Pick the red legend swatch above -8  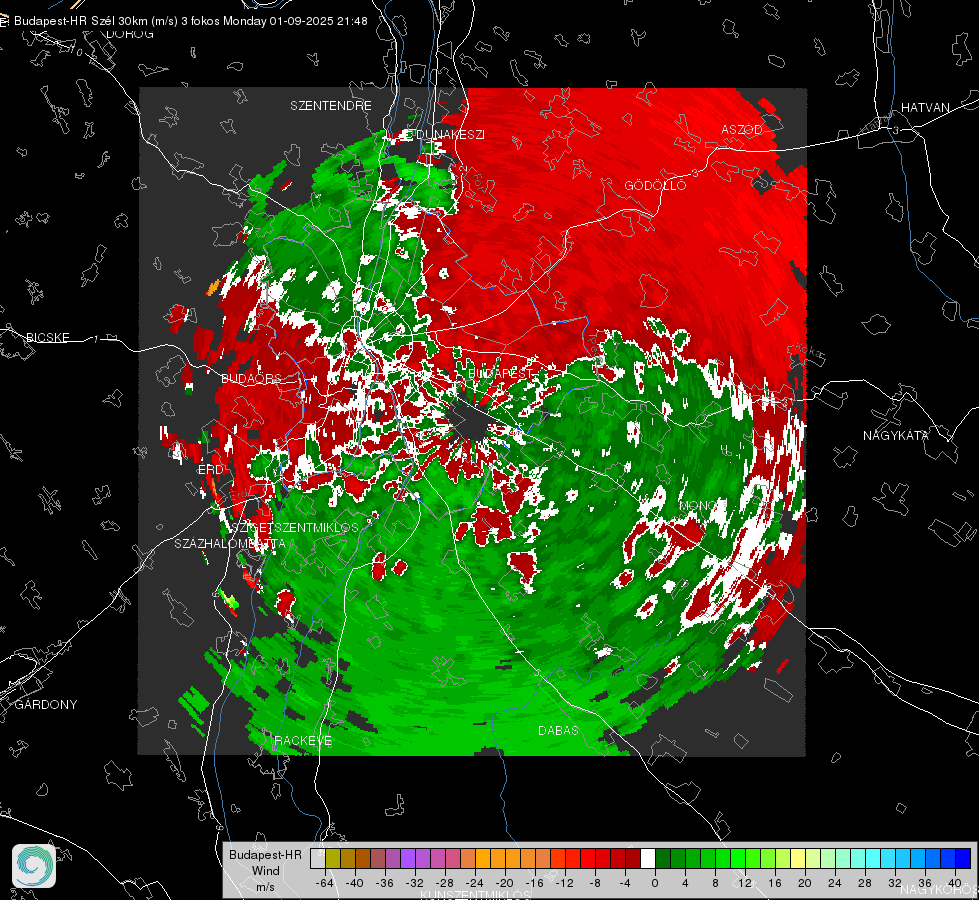click(x=588, y=859)
